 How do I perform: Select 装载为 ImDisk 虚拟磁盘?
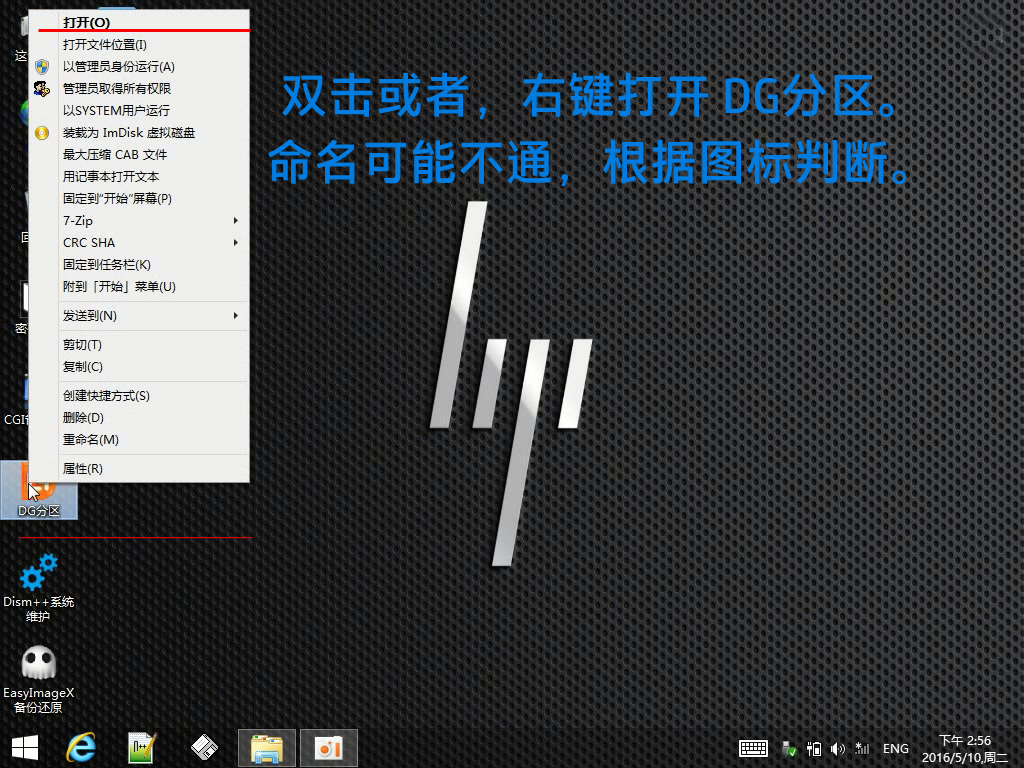pyautogui.click(x=139, y=133)
